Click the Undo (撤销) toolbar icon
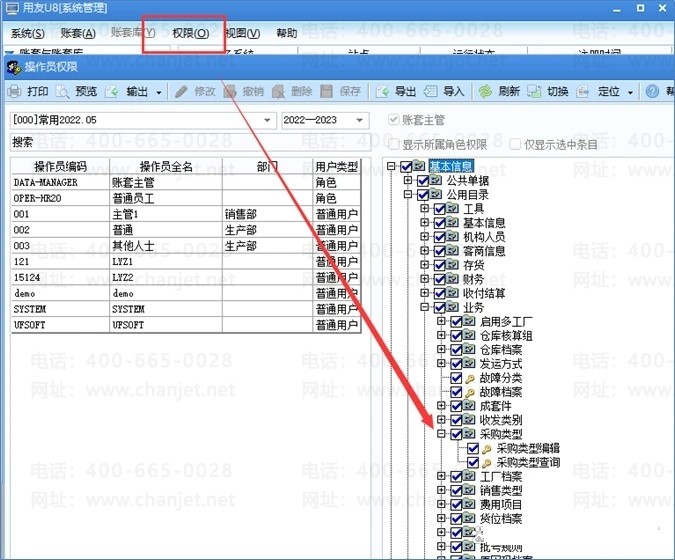The image size is (675, 560). (230, 91)
